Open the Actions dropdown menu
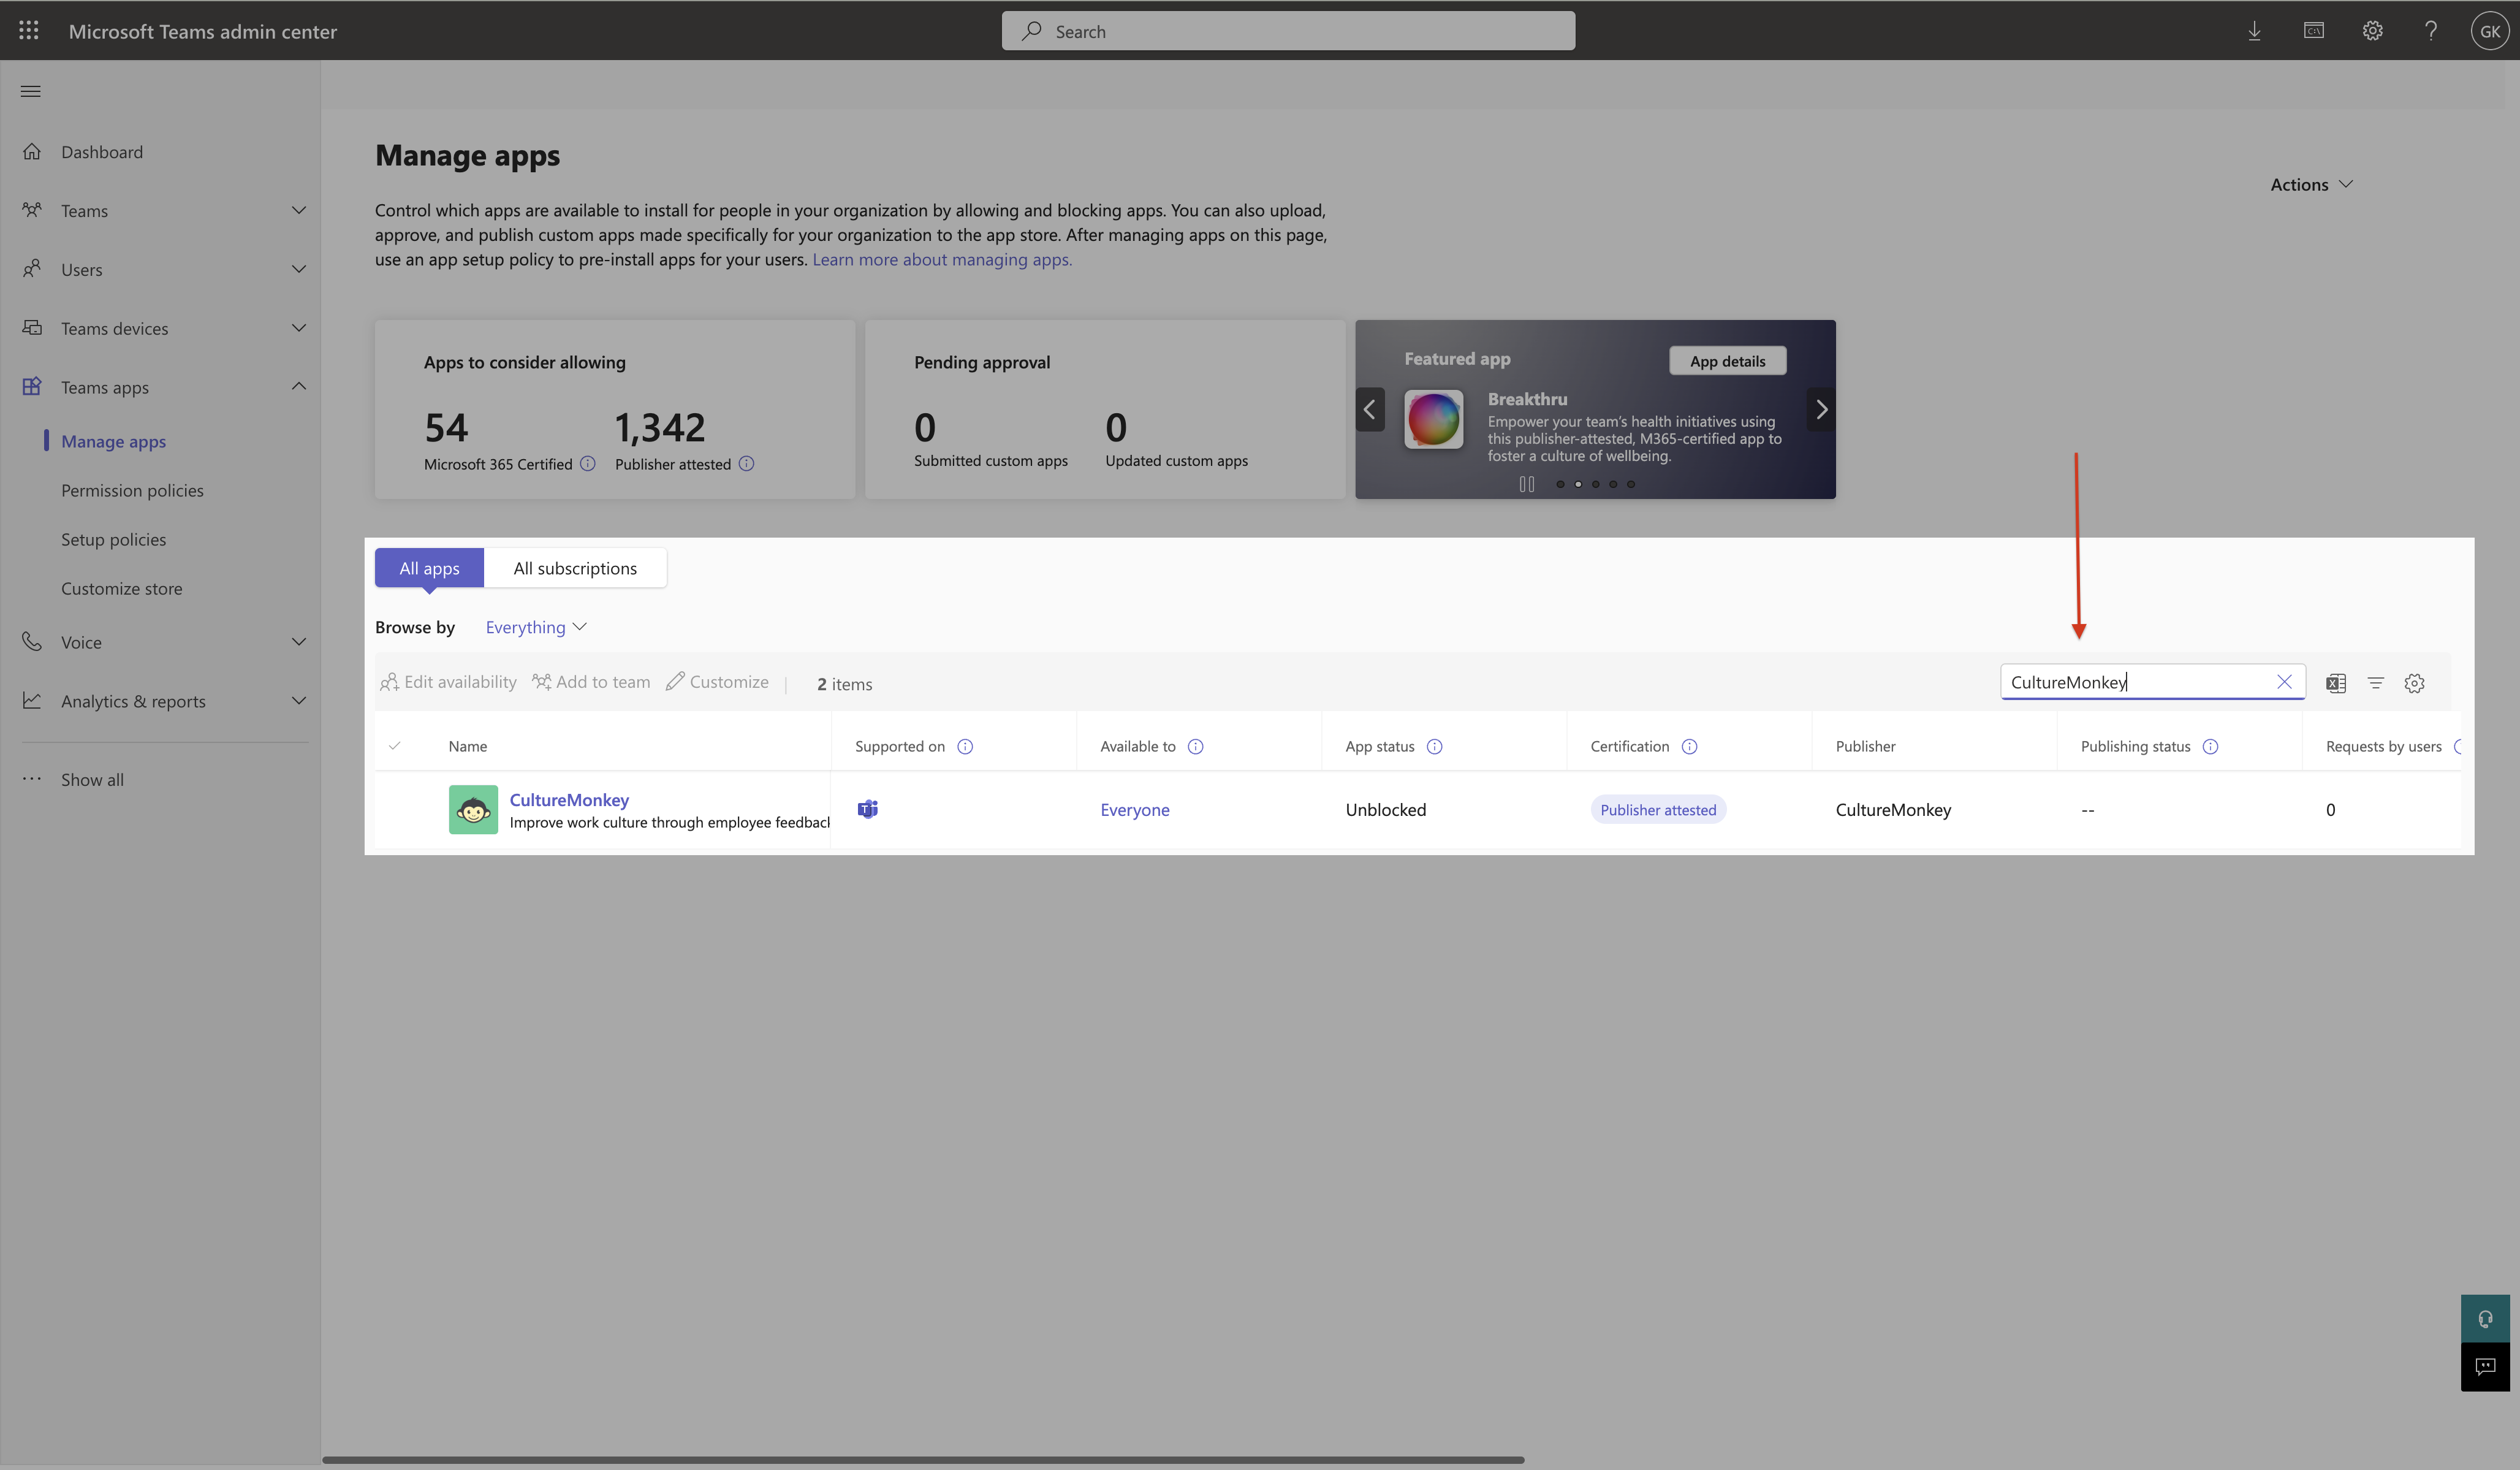This screenshot has height=1470, width=2520. [x=2311, y=184]
